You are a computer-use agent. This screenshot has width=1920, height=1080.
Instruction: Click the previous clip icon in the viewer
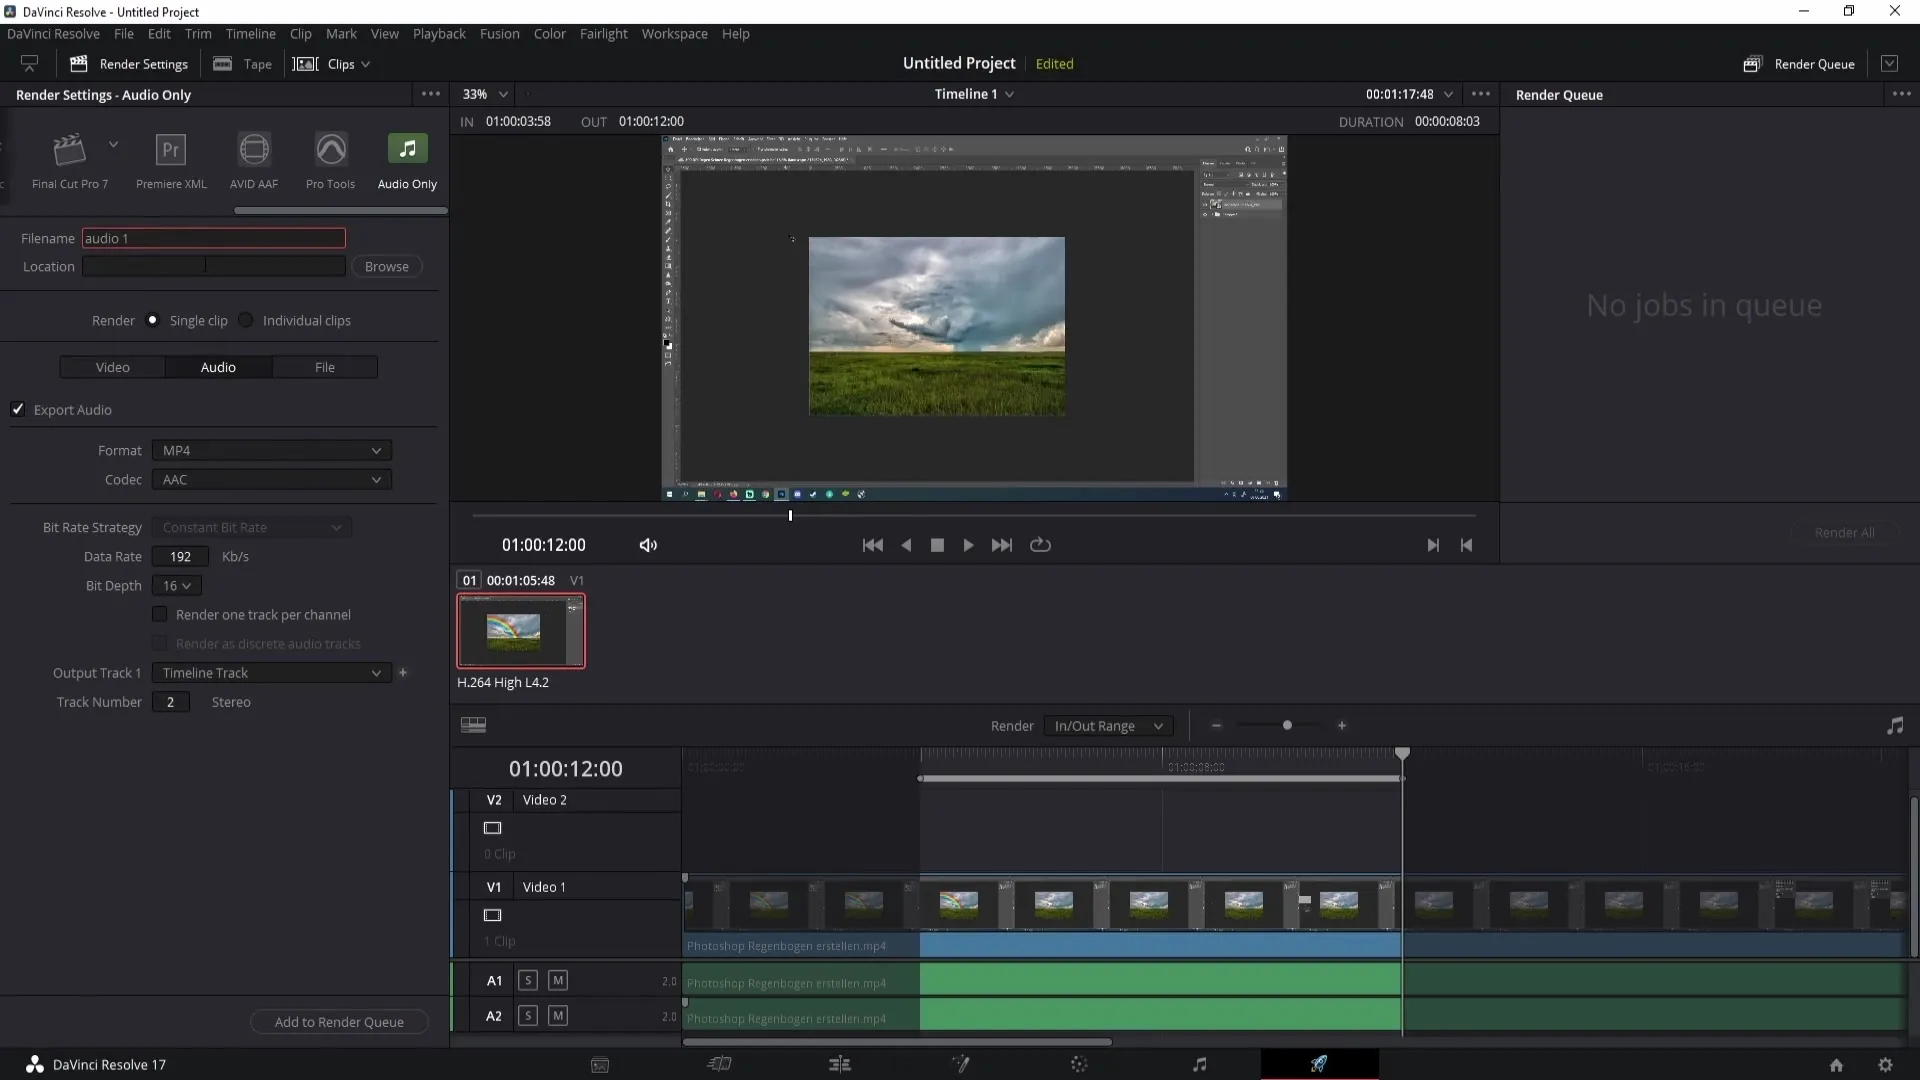pyautogui.click(x=1466, y=545)
